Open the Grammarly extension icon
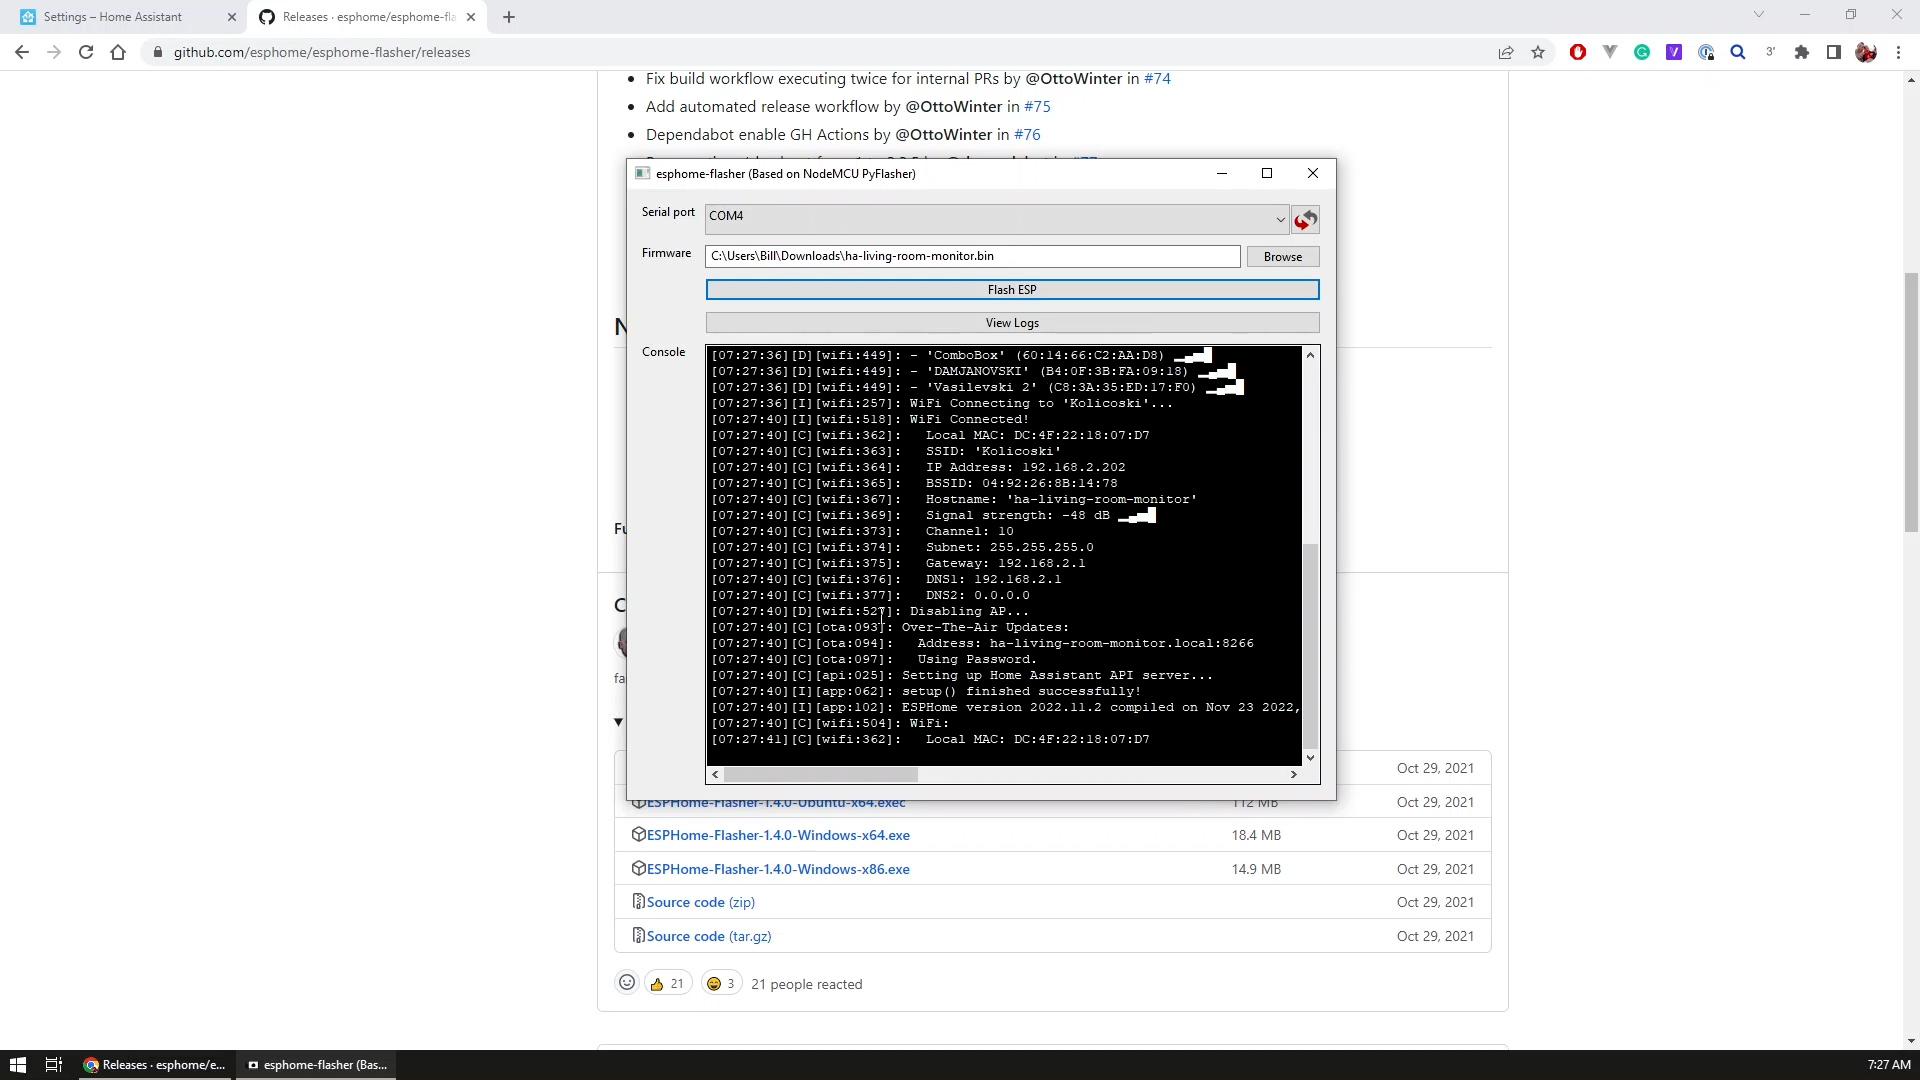Viewport: 1920px width, 1080px height. [1641, 52]
